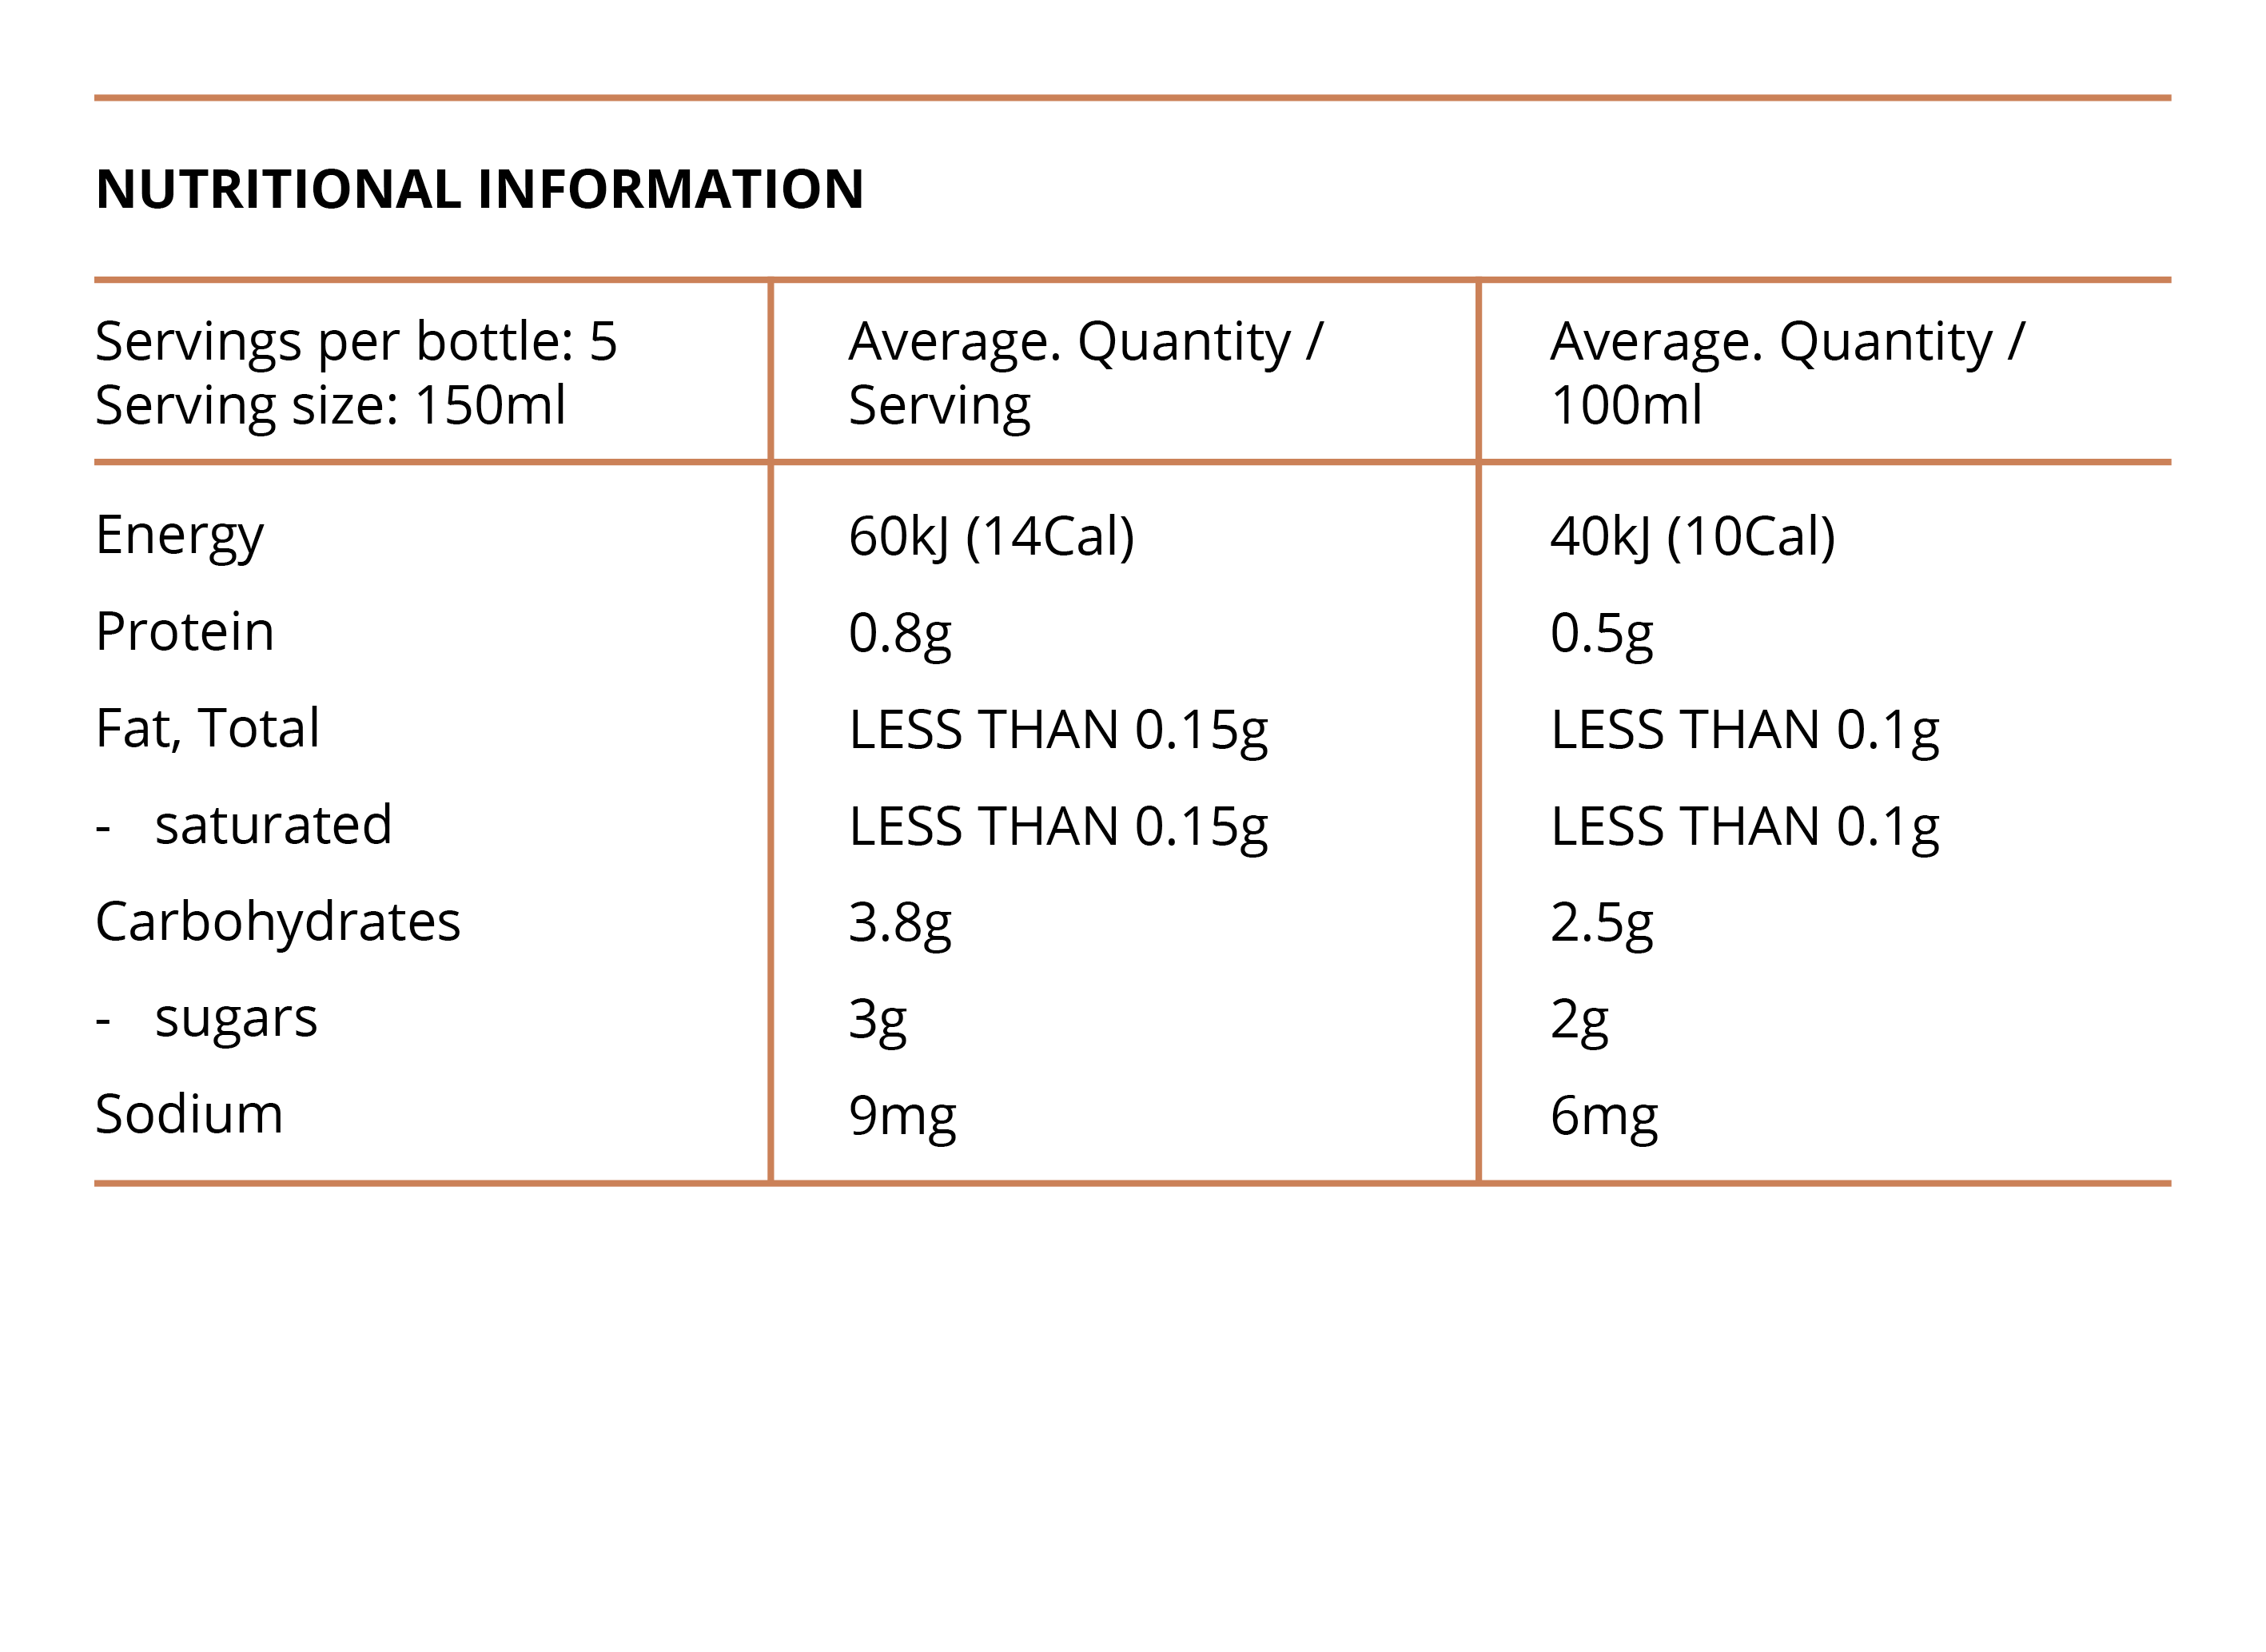Click the Sodium row label
The image size is (2266, 1652).
pyautogui.click(x=190, y=1114)
